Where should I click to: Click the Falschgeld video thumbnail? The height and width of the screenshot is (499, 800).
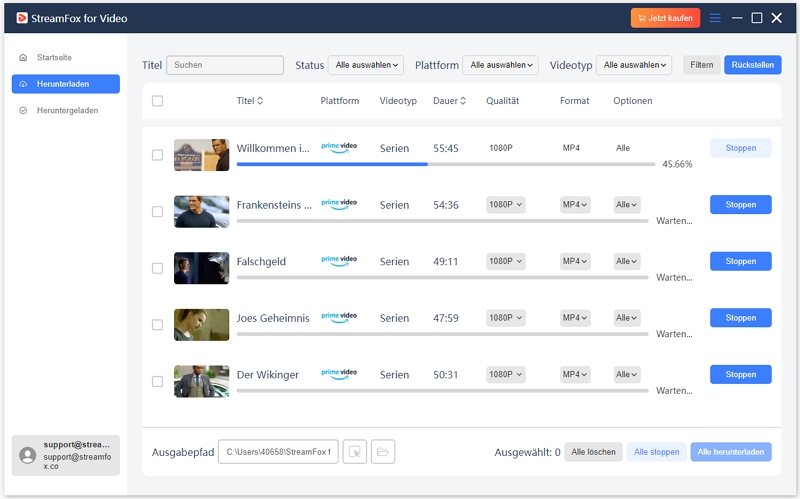click(x=202, y=268)
